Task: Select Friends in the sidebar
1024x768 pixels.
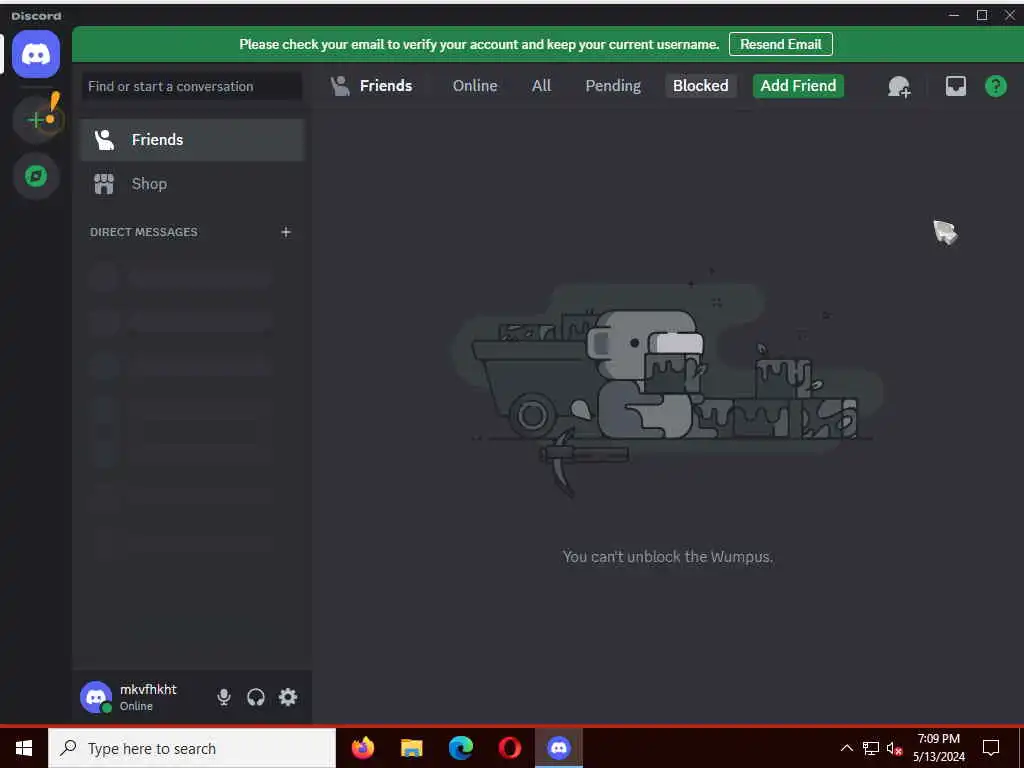Action: tap(193, 140)
